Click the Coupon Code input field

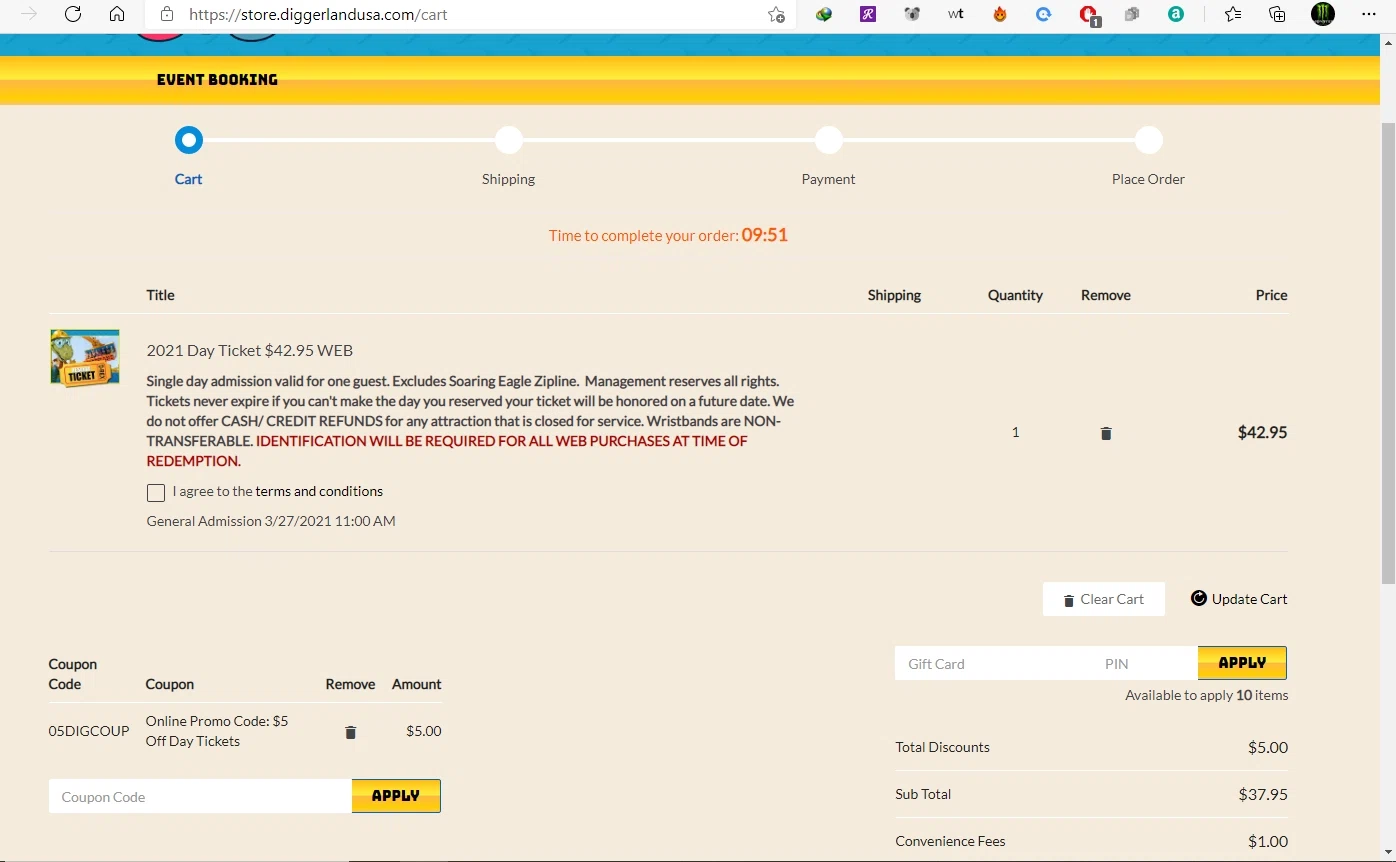[200, 797]
